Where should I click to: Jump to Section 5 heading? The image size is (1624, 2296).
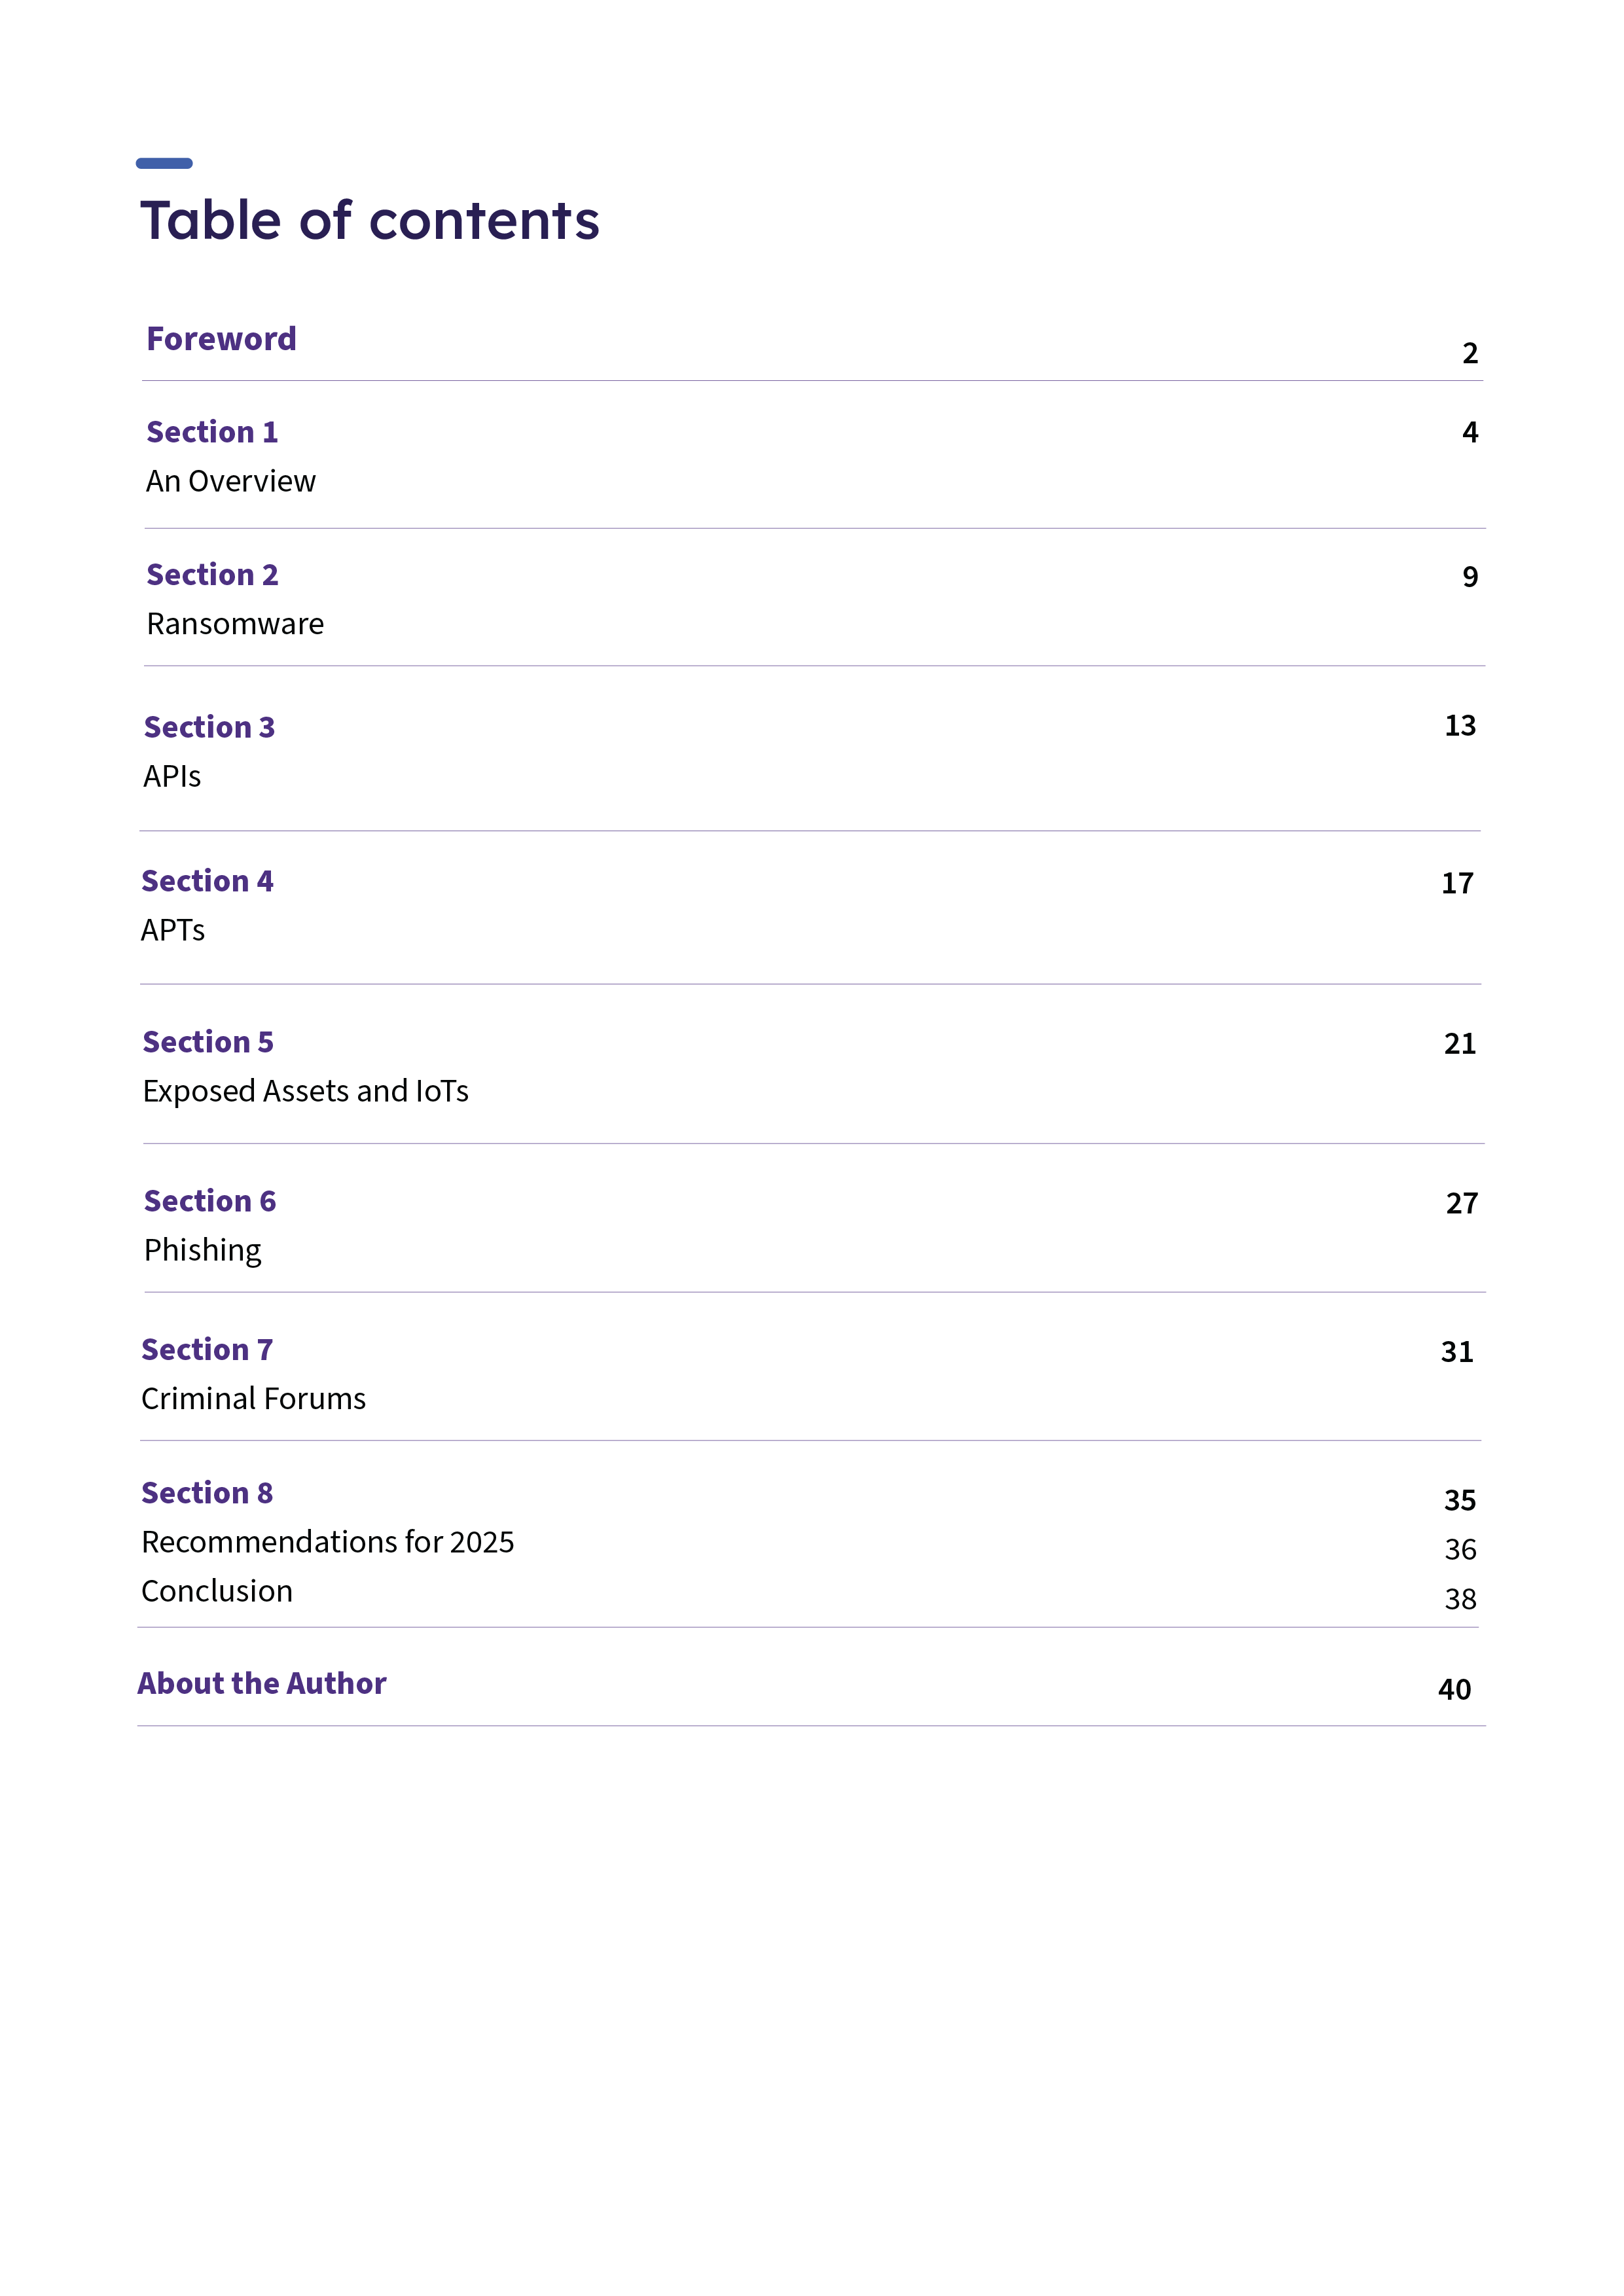[x=208, y=1042]
